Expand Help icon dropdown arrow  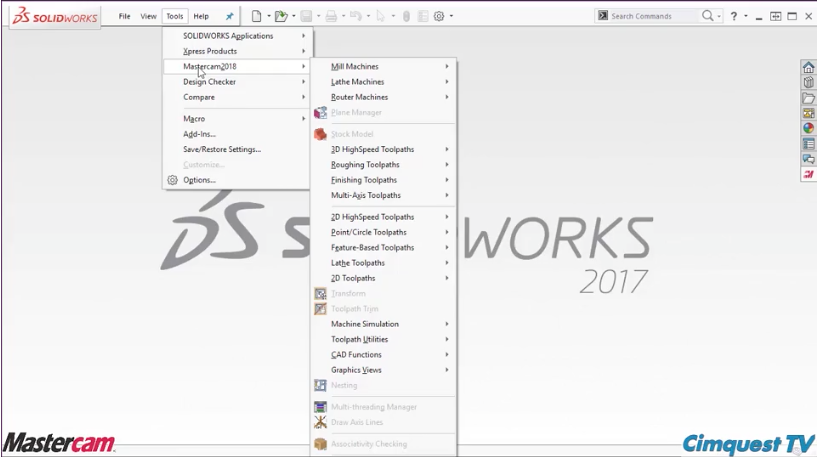(746, 16)
